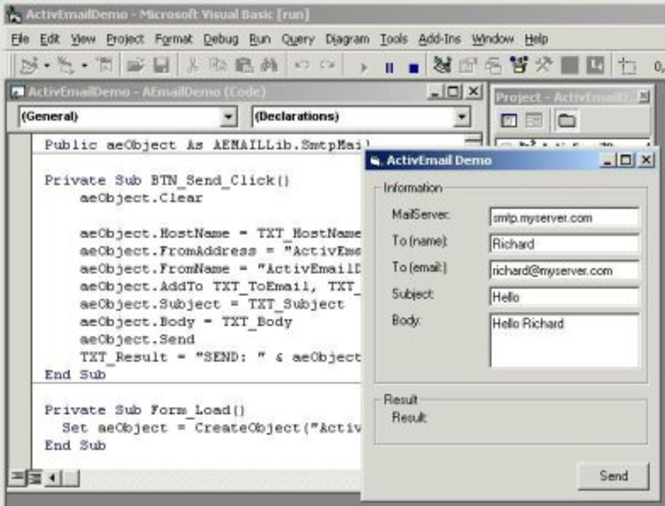Click the Redo toolbar arrow
Image resolution: width=665 pixels, height=506 pixels.
point(327,65)
